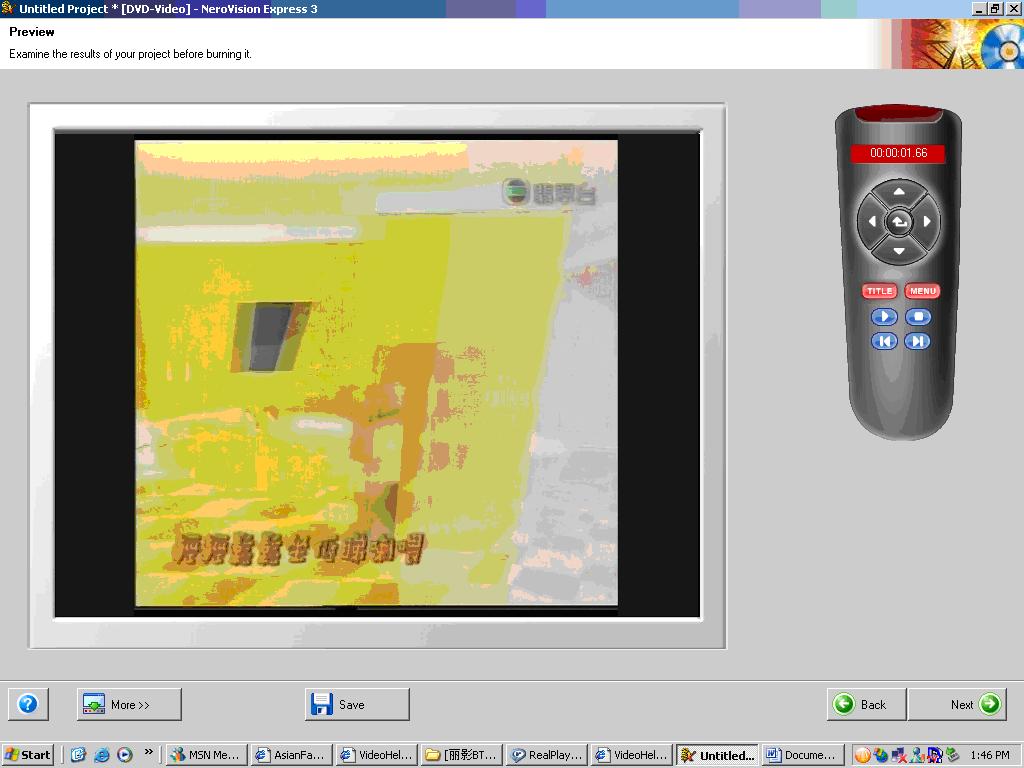
Task: Open help with the question mark button
Action: pos(28,704)
